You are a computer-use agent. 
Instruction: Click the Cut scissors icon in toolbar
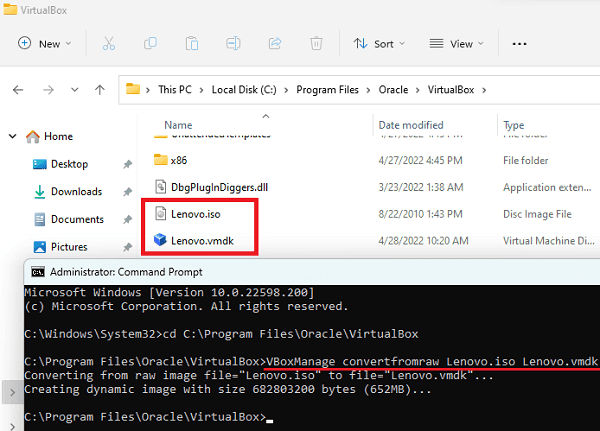click(109, 44)
